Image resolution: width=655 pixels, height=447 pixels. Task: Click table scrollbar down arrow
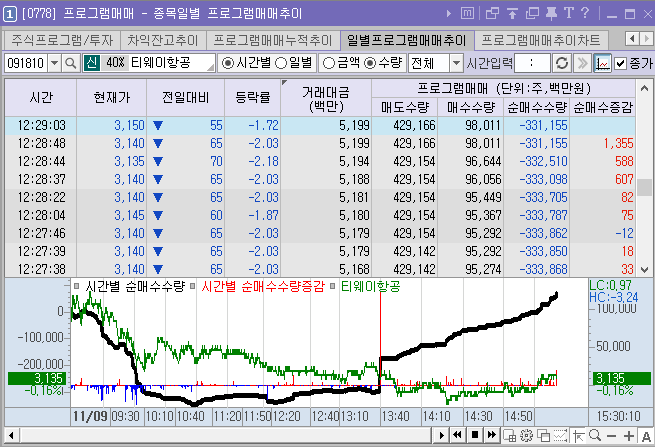pos(644,270)
